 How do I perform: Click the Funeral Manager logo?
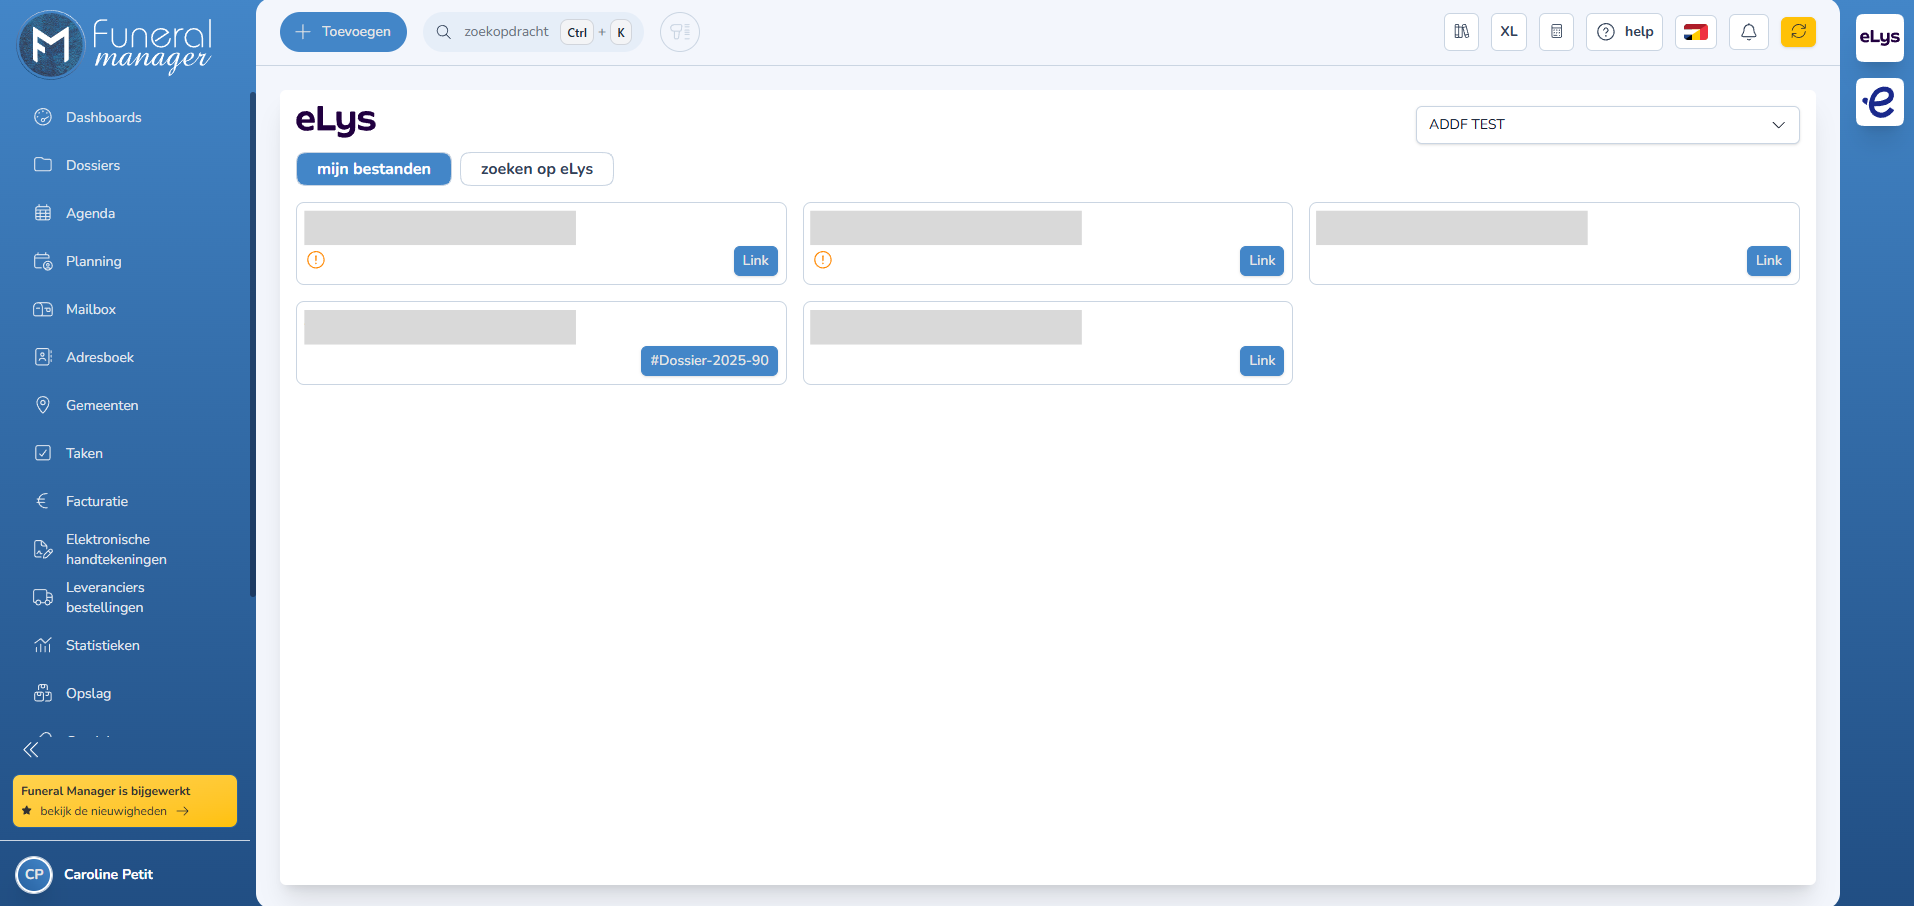tap(116, 44)
